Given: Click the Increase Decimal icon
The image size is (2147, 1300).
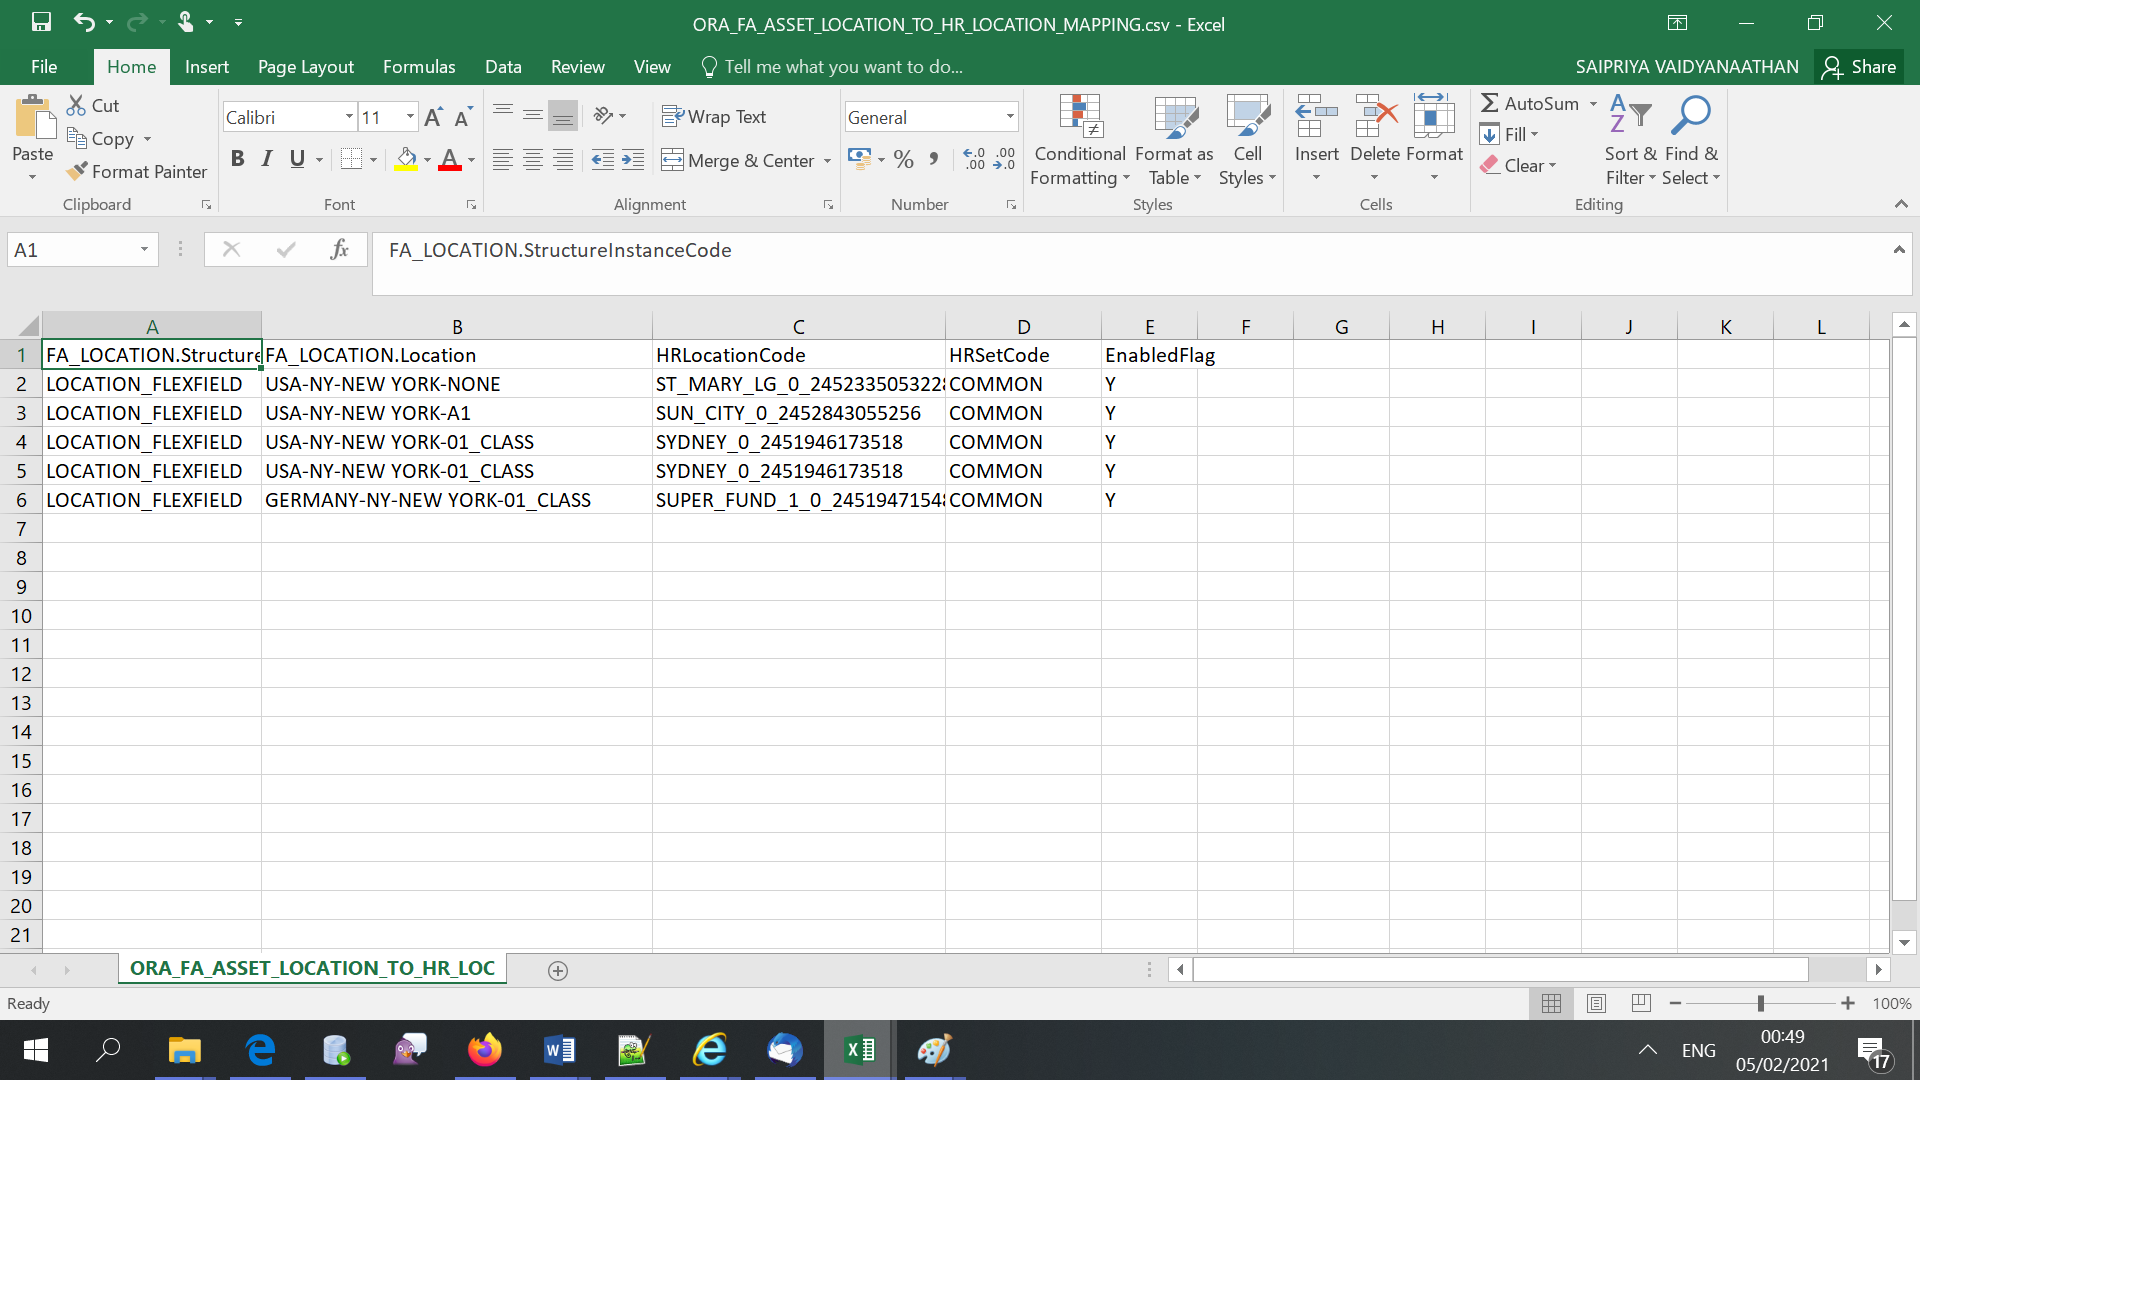Looking at the screenshot, I should 974,160.
